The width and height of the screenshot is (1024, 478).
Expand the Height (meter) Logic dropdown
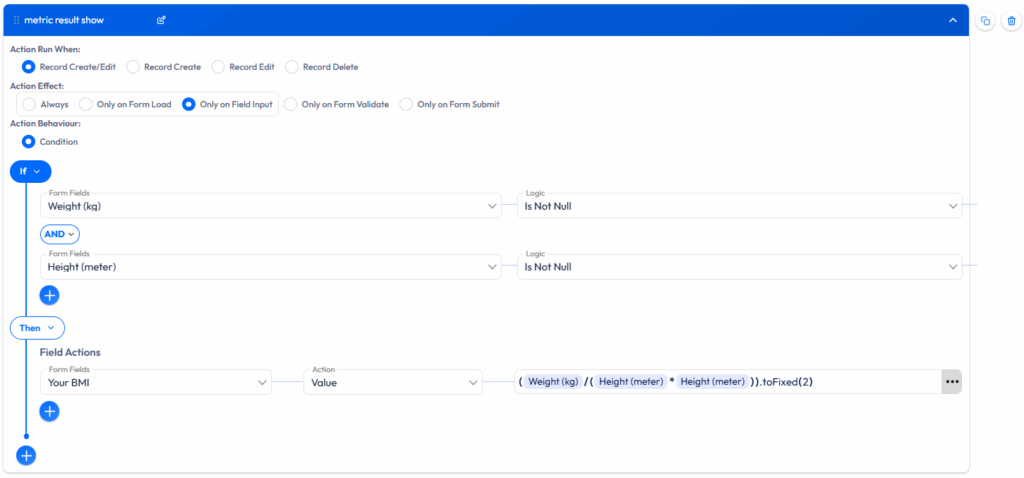(x=739, y=267)
